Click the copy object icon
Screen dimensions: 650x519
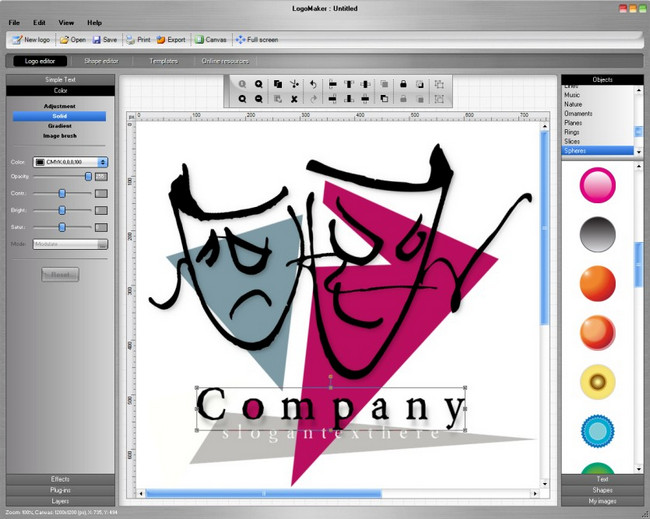tap(278, 84)
